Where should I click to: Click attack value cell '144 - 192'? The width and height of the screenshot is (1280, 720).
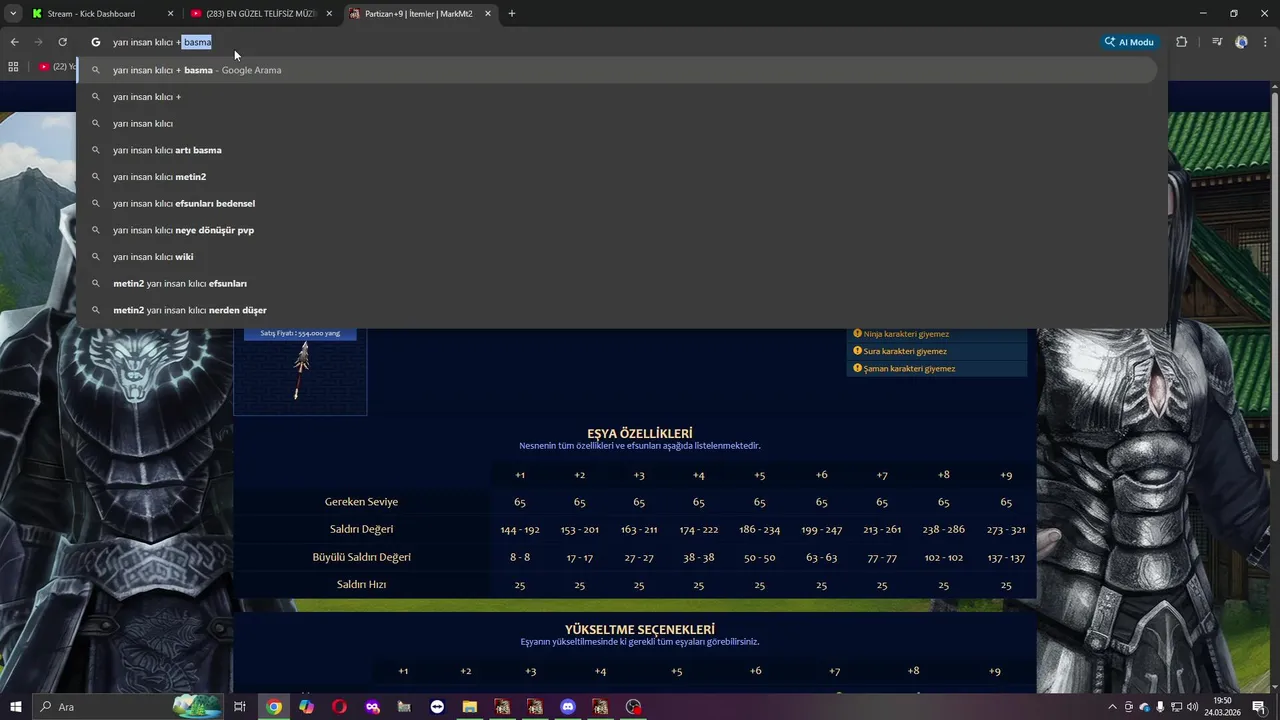coord(520,530)
